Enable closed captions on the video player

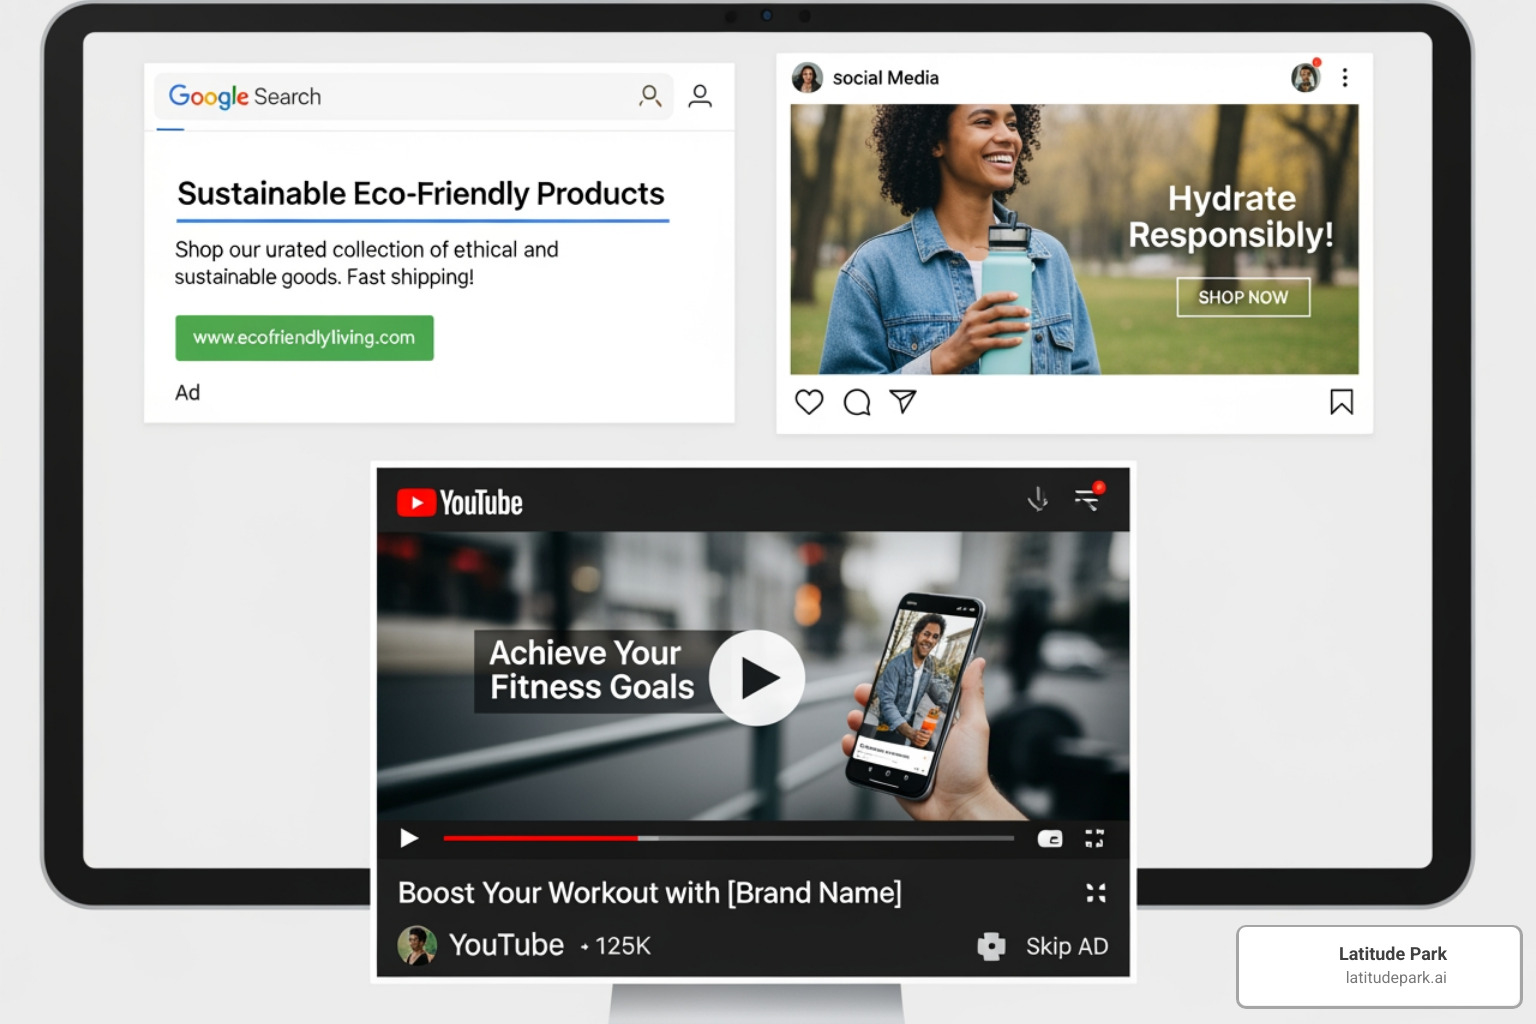click(1049, 838)
